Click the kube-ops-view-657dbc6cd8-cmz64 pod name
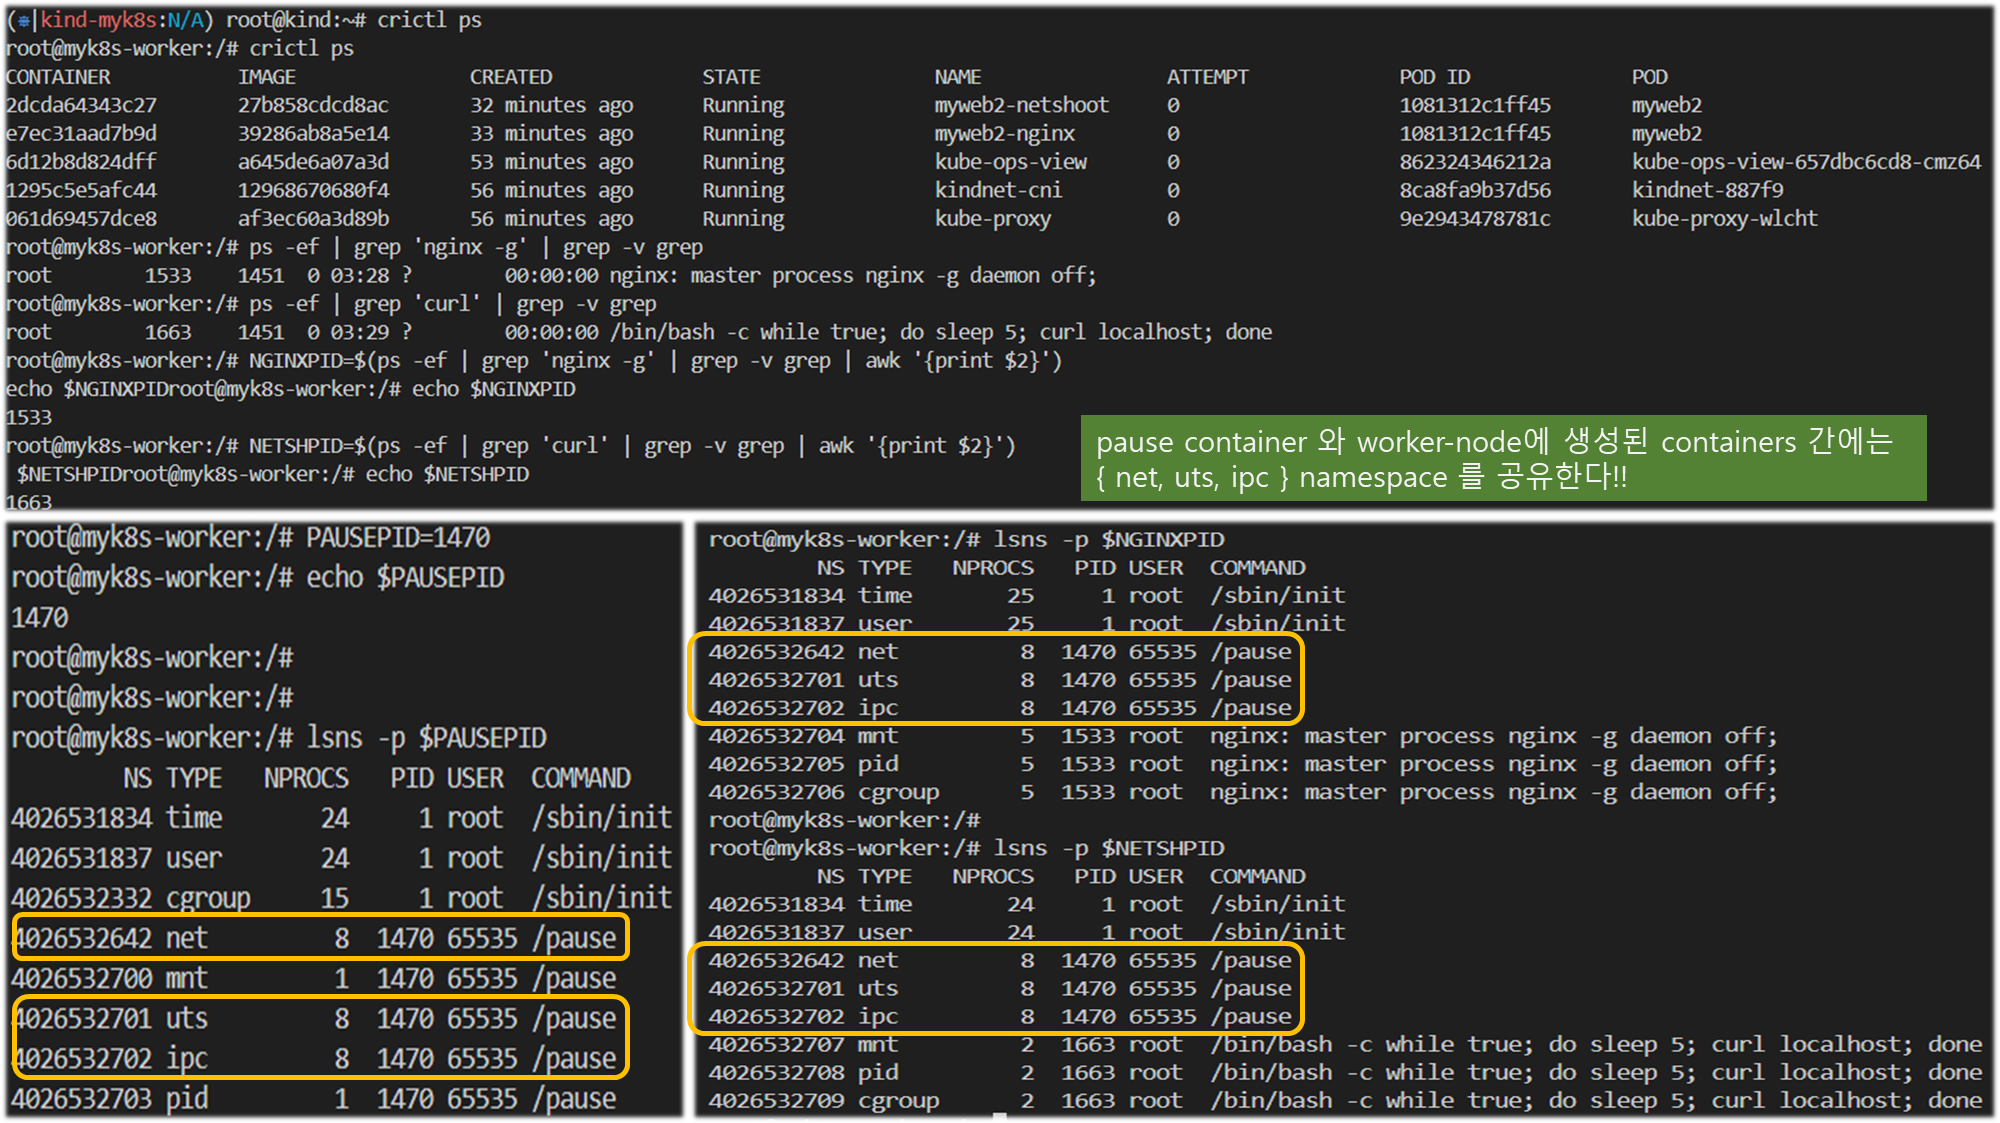The image size is (2000, 1123). [x=1805, y=162]
